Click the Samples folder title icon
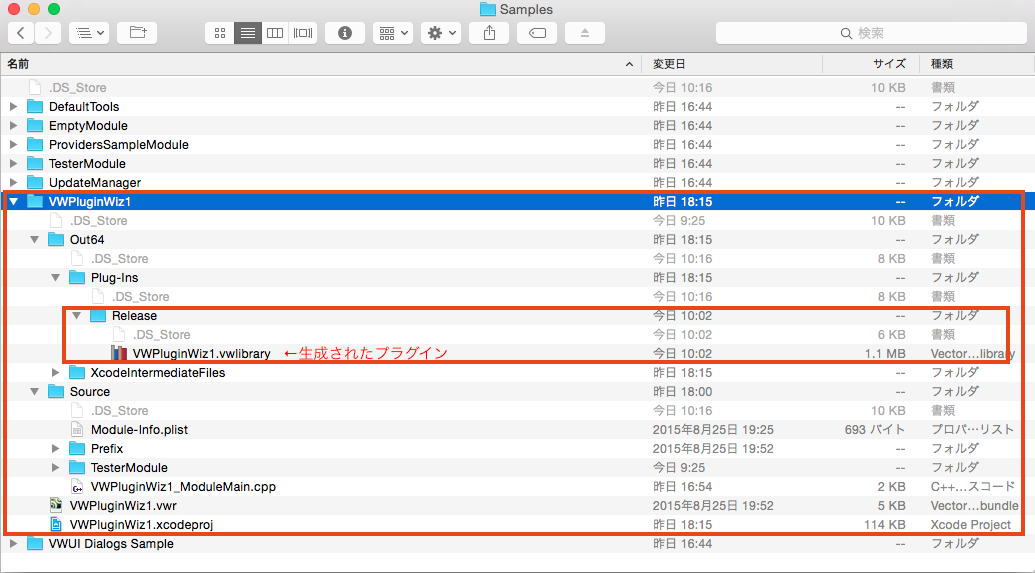Viewport: 1035px width, 573px height. 488,9
